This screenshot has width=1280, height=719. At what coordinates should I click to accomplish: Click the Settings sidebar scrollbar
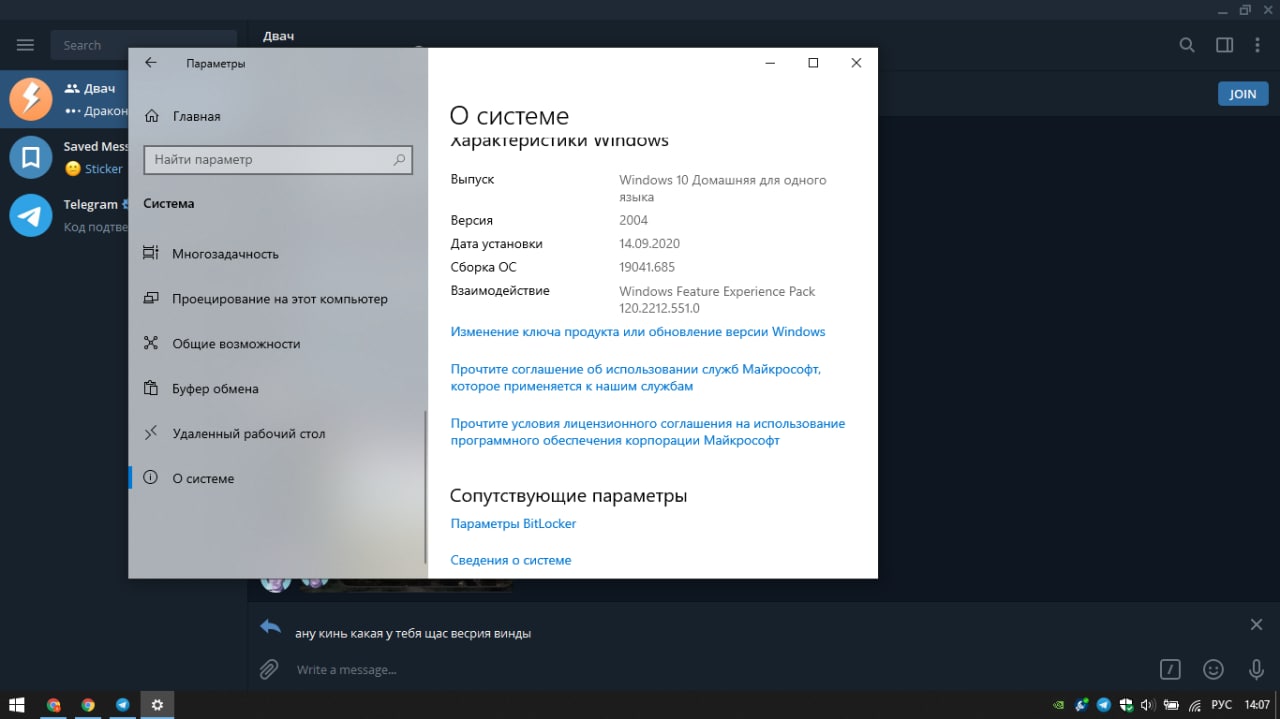[425, 486]
